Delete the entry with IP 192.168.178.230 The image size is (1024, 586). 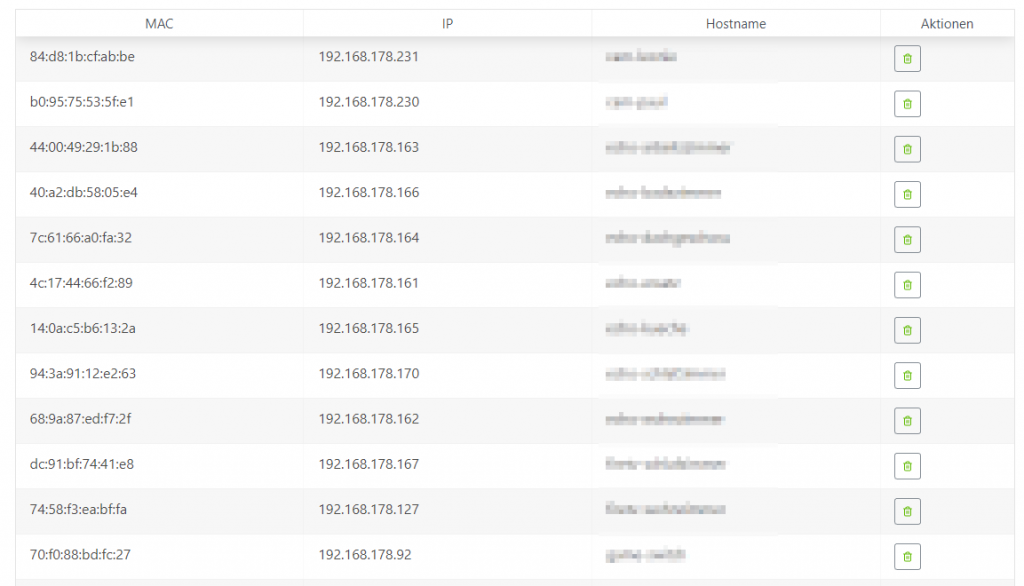(x=907, y=104)
